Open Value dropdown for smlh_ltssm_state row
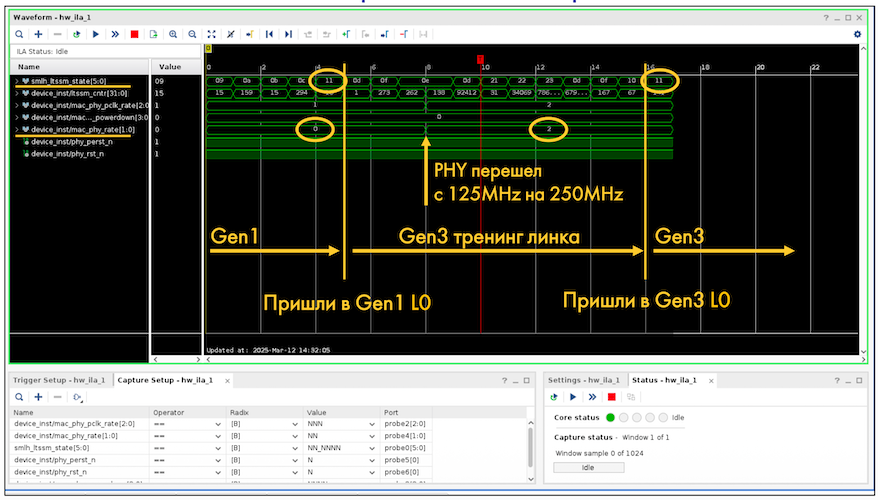Image resolution: width=880 pixels, height=500 pixels. click(x=372, y=448)
